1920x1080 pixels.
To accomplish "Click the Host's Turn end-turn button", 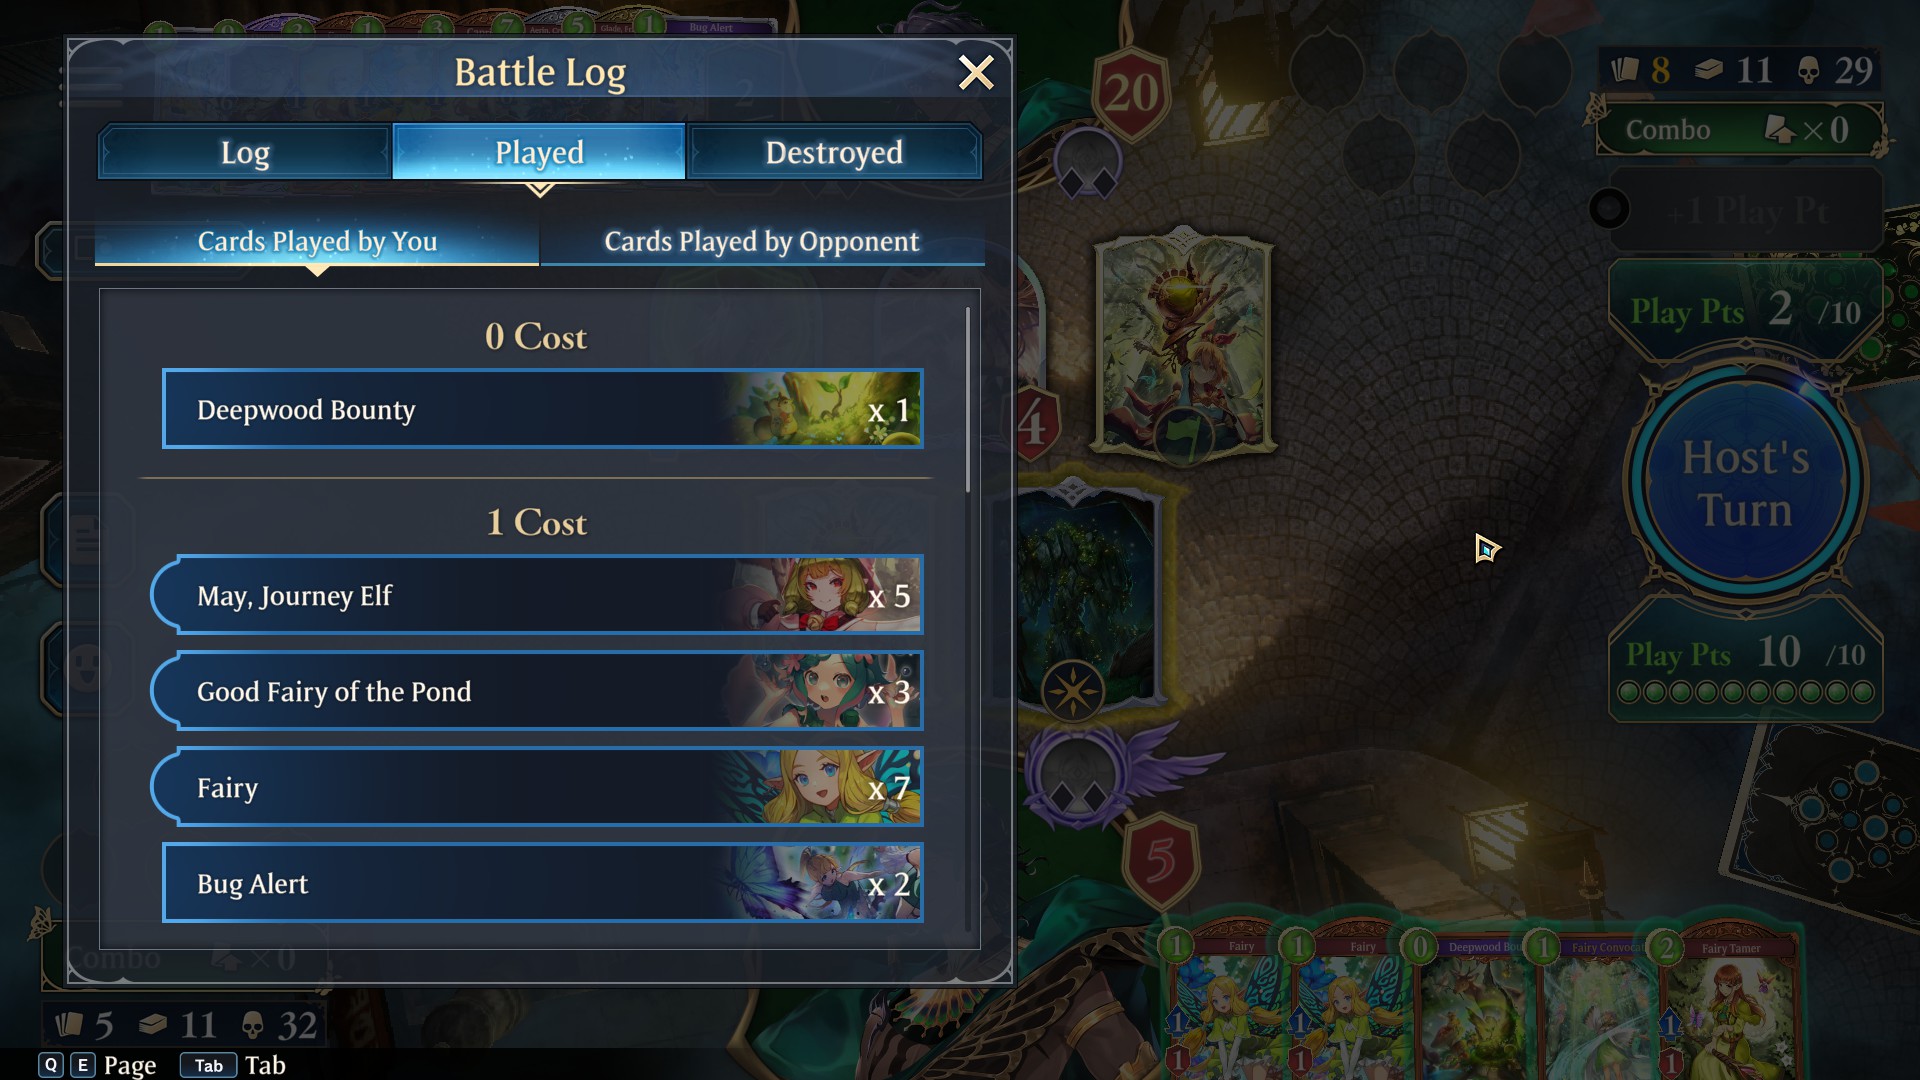I will (x=1745, y=482).
